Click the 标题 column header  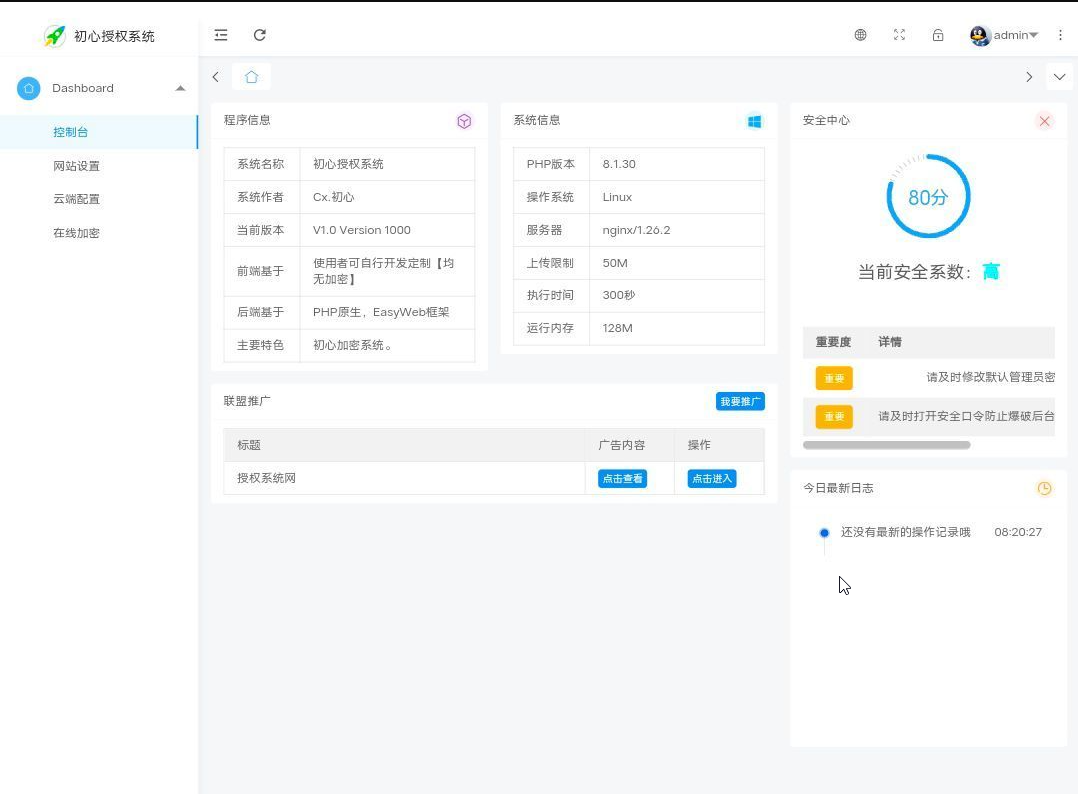click(x=249, y=445)
